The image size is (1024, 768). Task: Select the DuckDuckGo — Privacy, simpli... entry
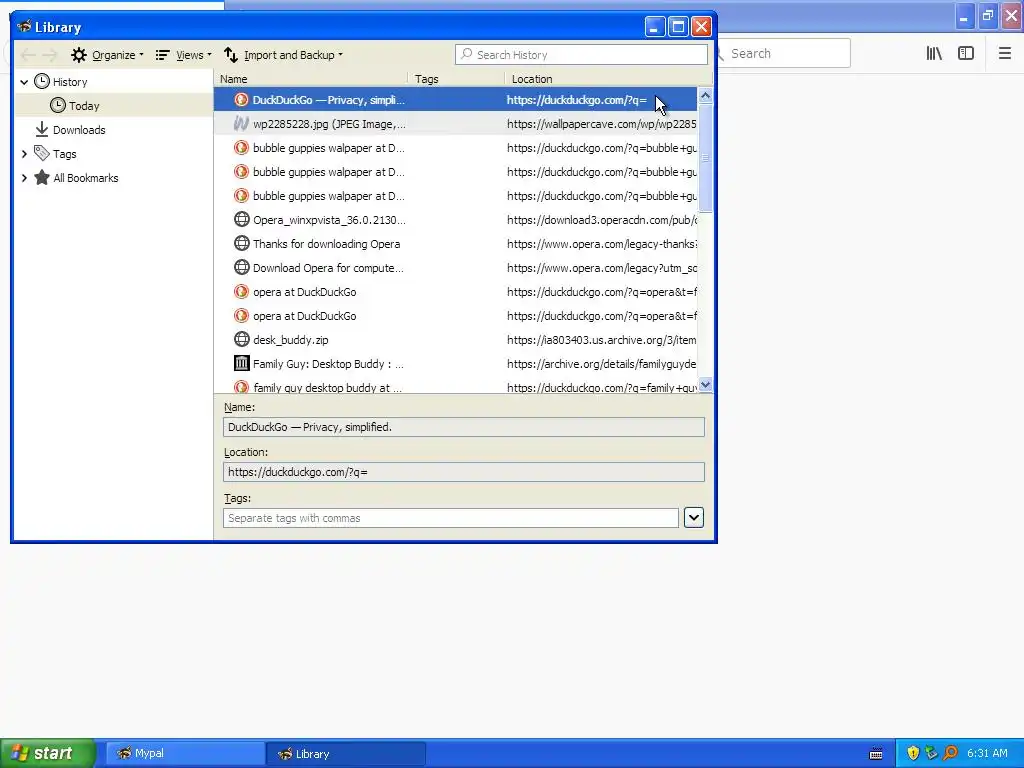pos(455,100)
